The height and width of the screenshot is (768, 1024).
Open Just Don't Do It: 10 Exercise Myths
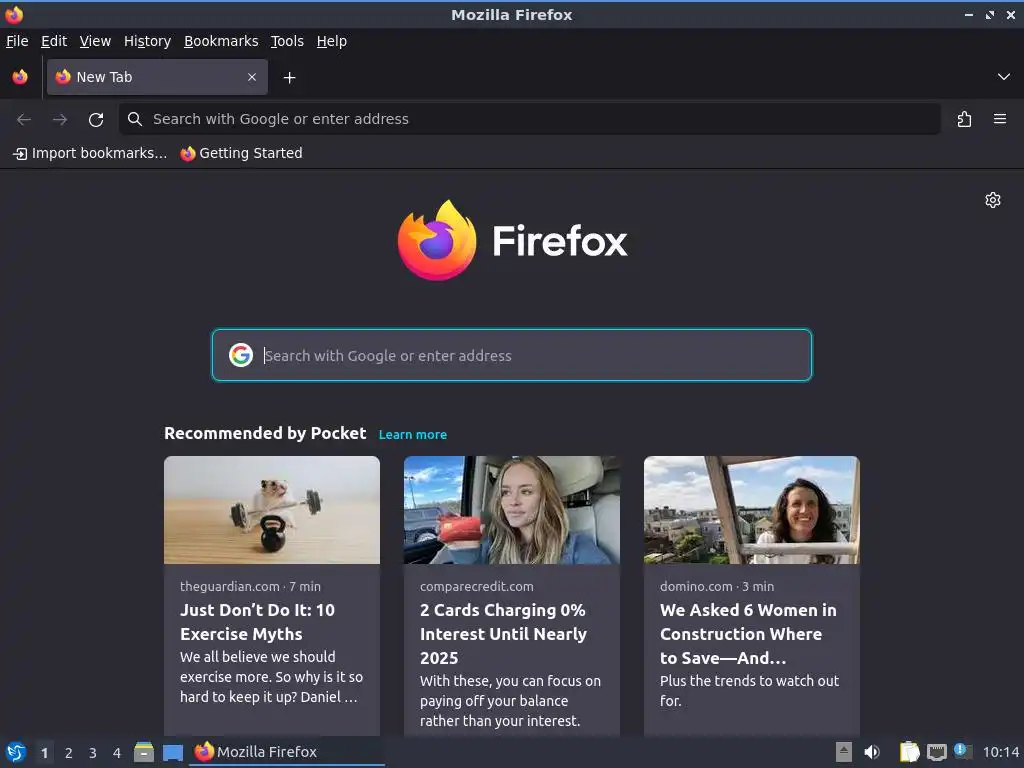point(257,622)
